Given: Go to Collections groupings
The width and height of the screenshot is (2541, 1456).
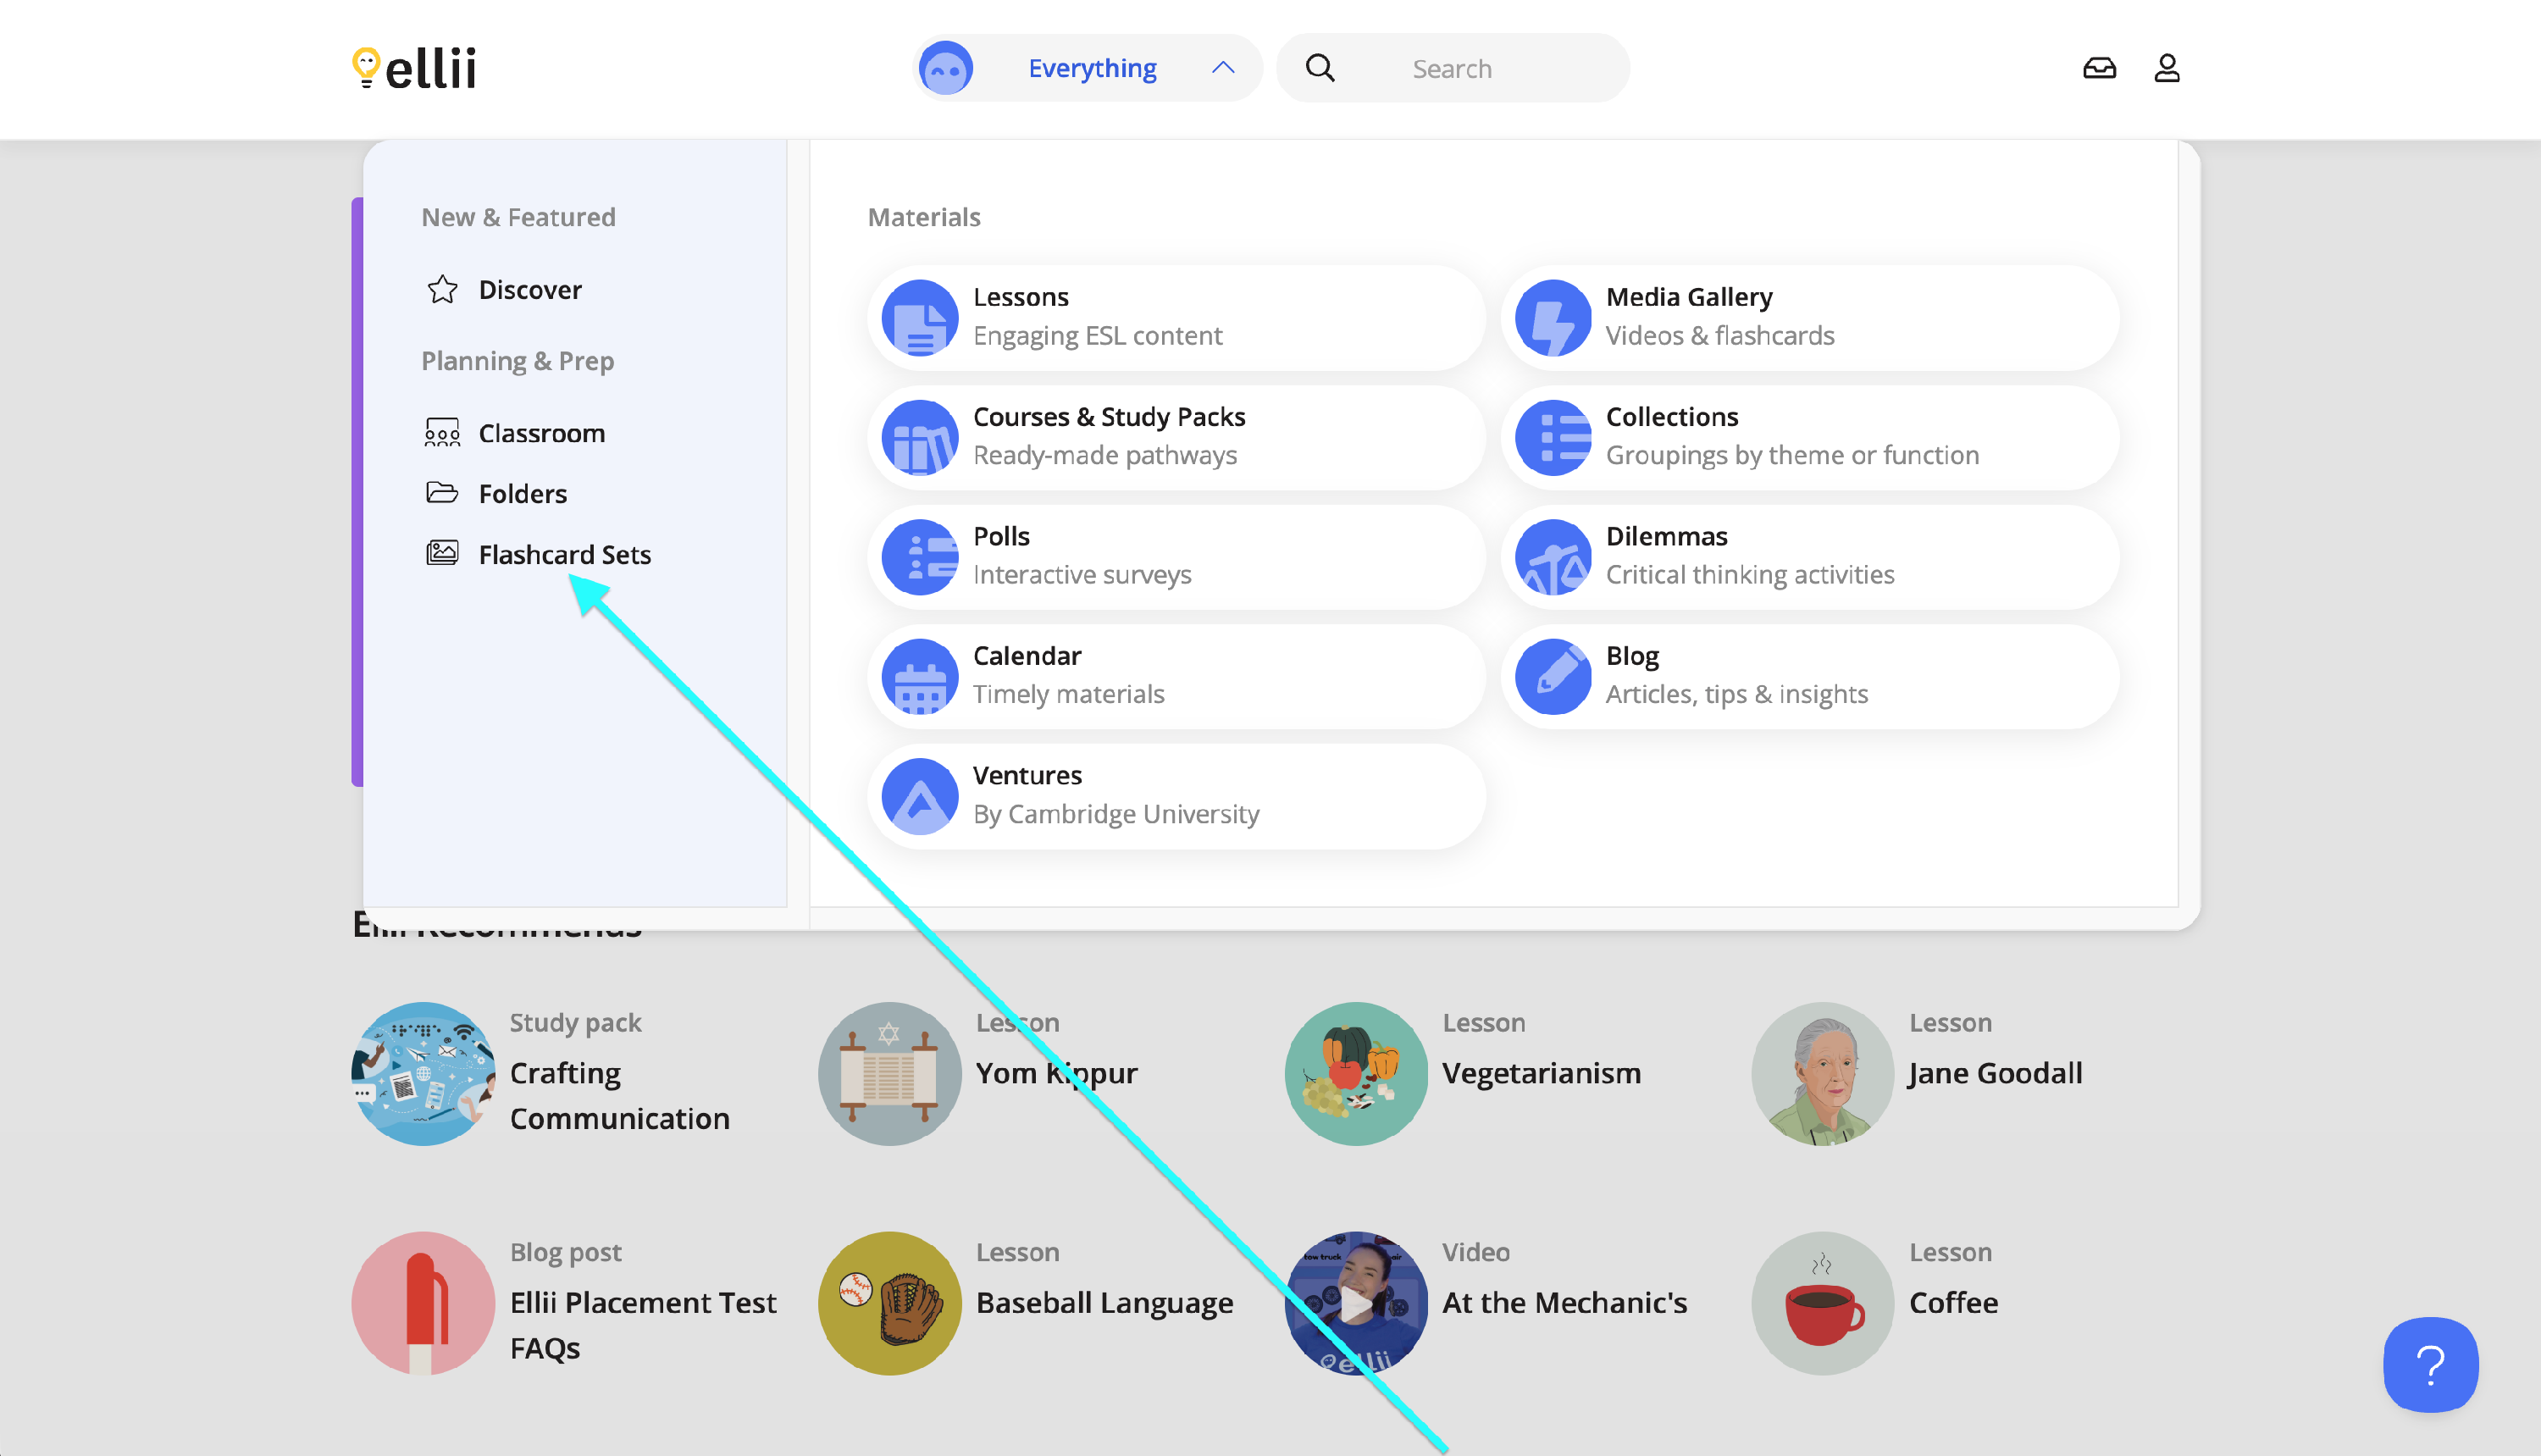Looking at the screenshot, I should click(x=1809, y=437).
